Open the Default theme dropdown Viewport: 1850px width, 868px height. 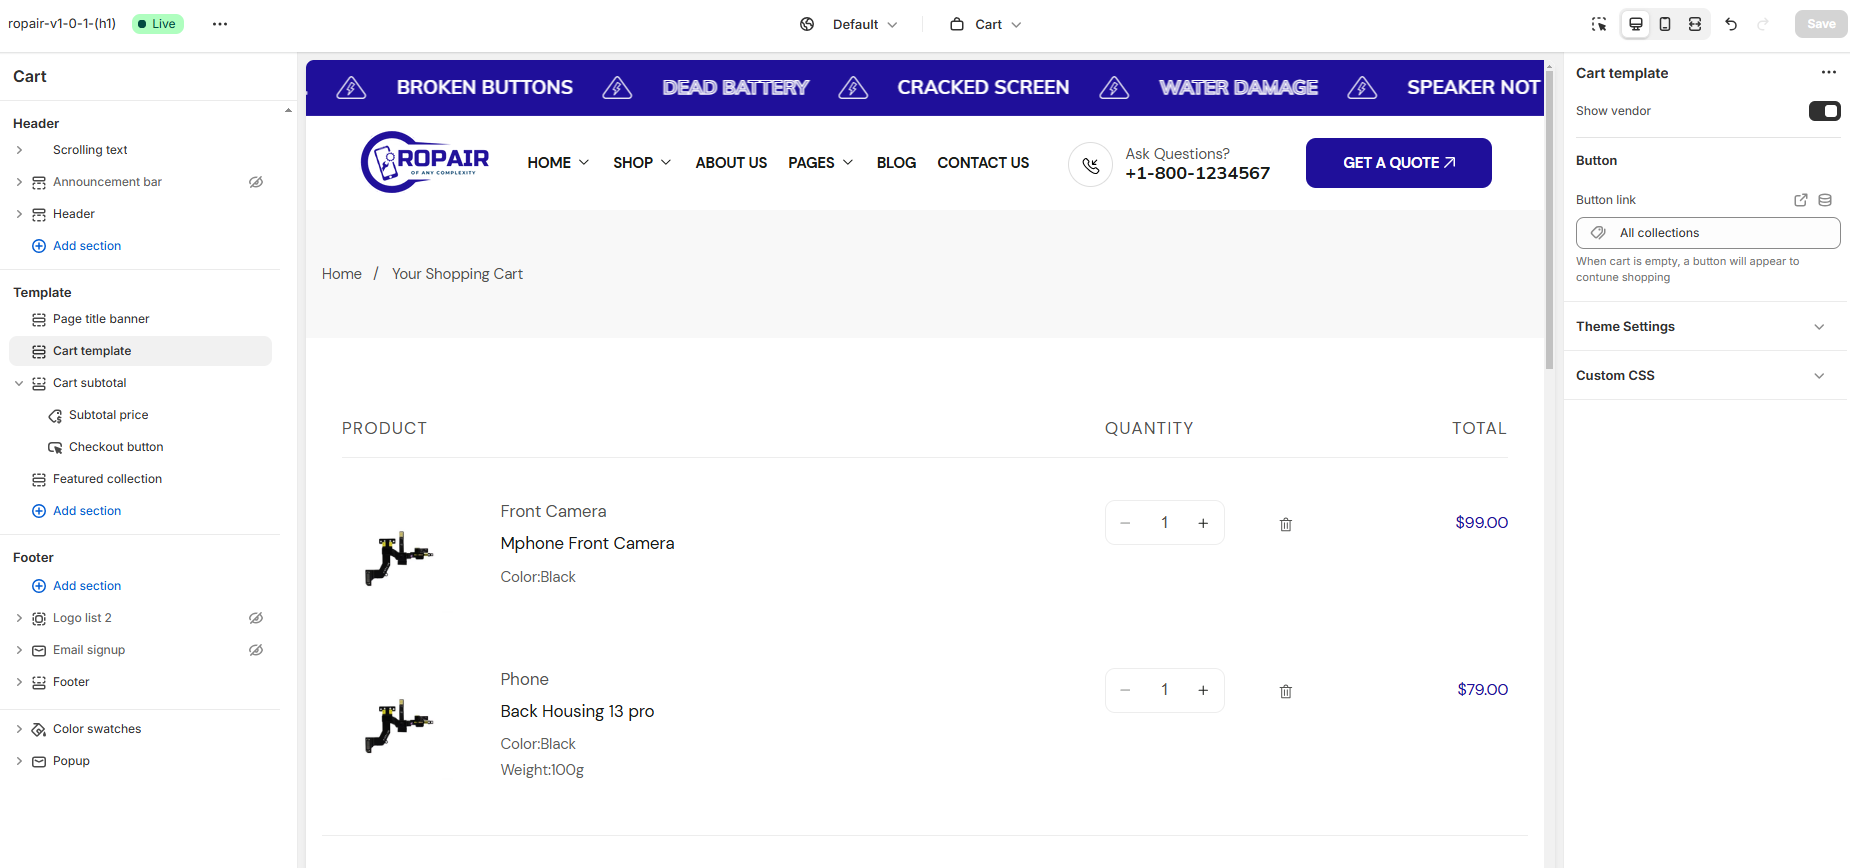pos(865,24)
